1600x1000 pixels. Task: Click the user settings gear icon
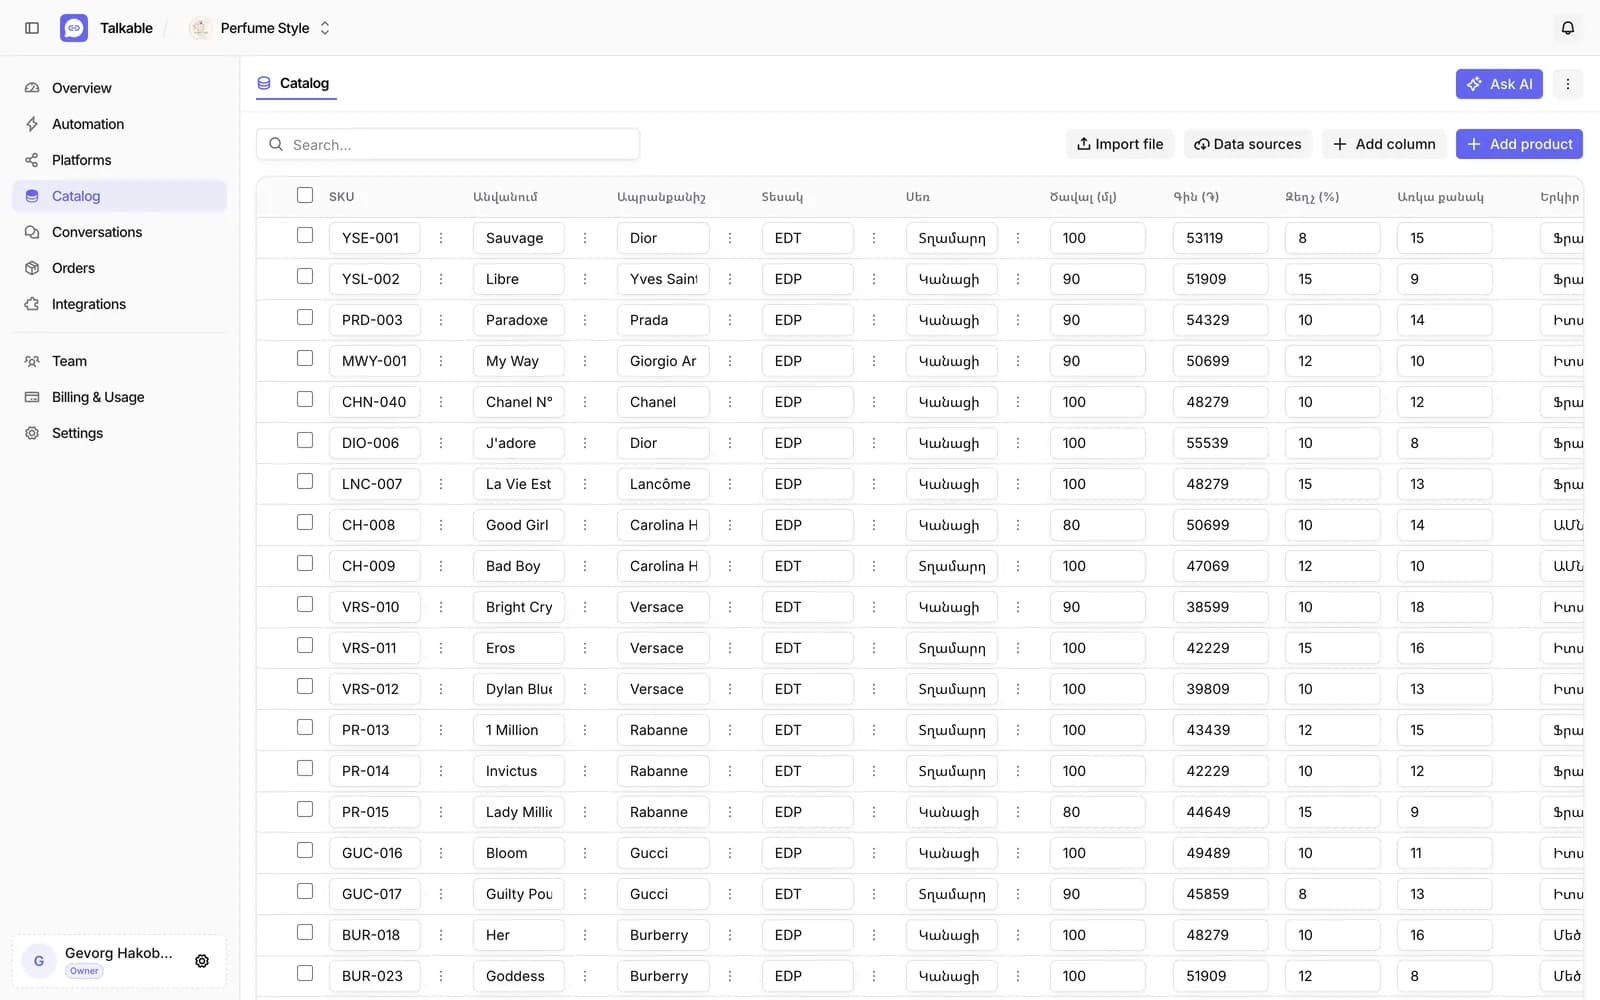tap(202, 961)
